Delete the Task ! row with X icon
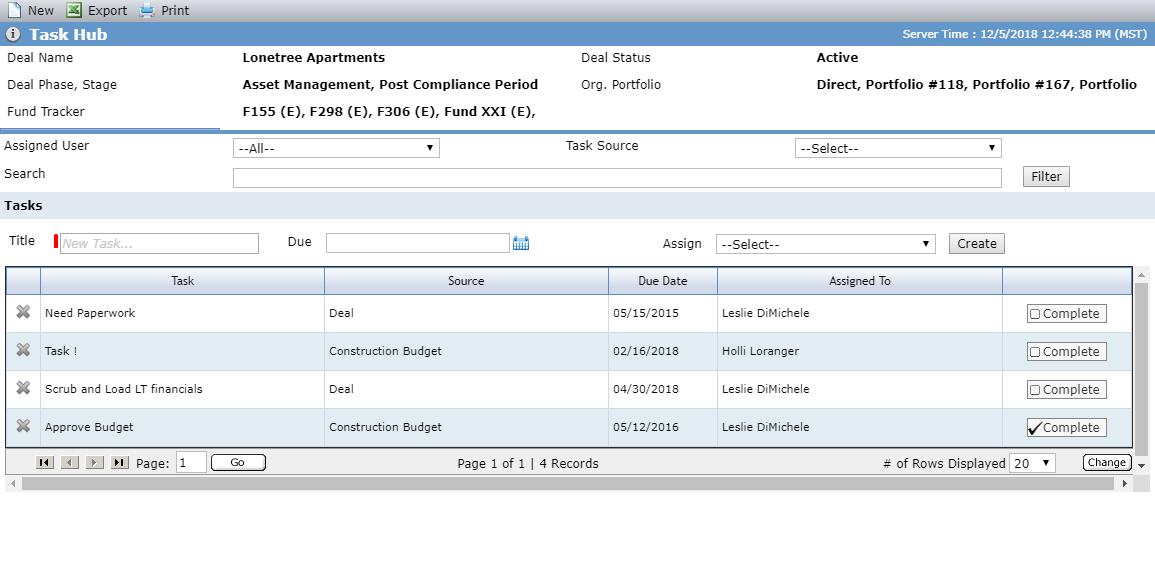Image resolution: width=1155 pixels, height=565 pixels. tap(24, 351)
